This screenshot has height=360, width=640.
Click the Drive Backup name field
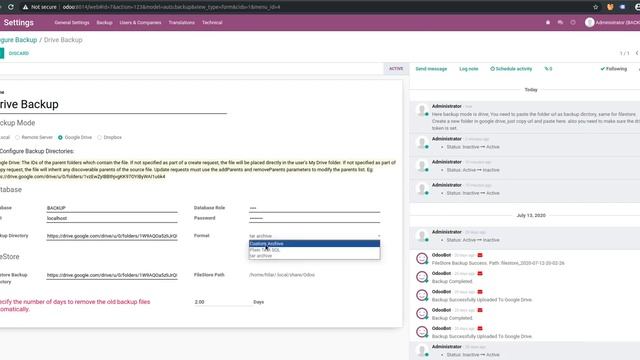113,104
